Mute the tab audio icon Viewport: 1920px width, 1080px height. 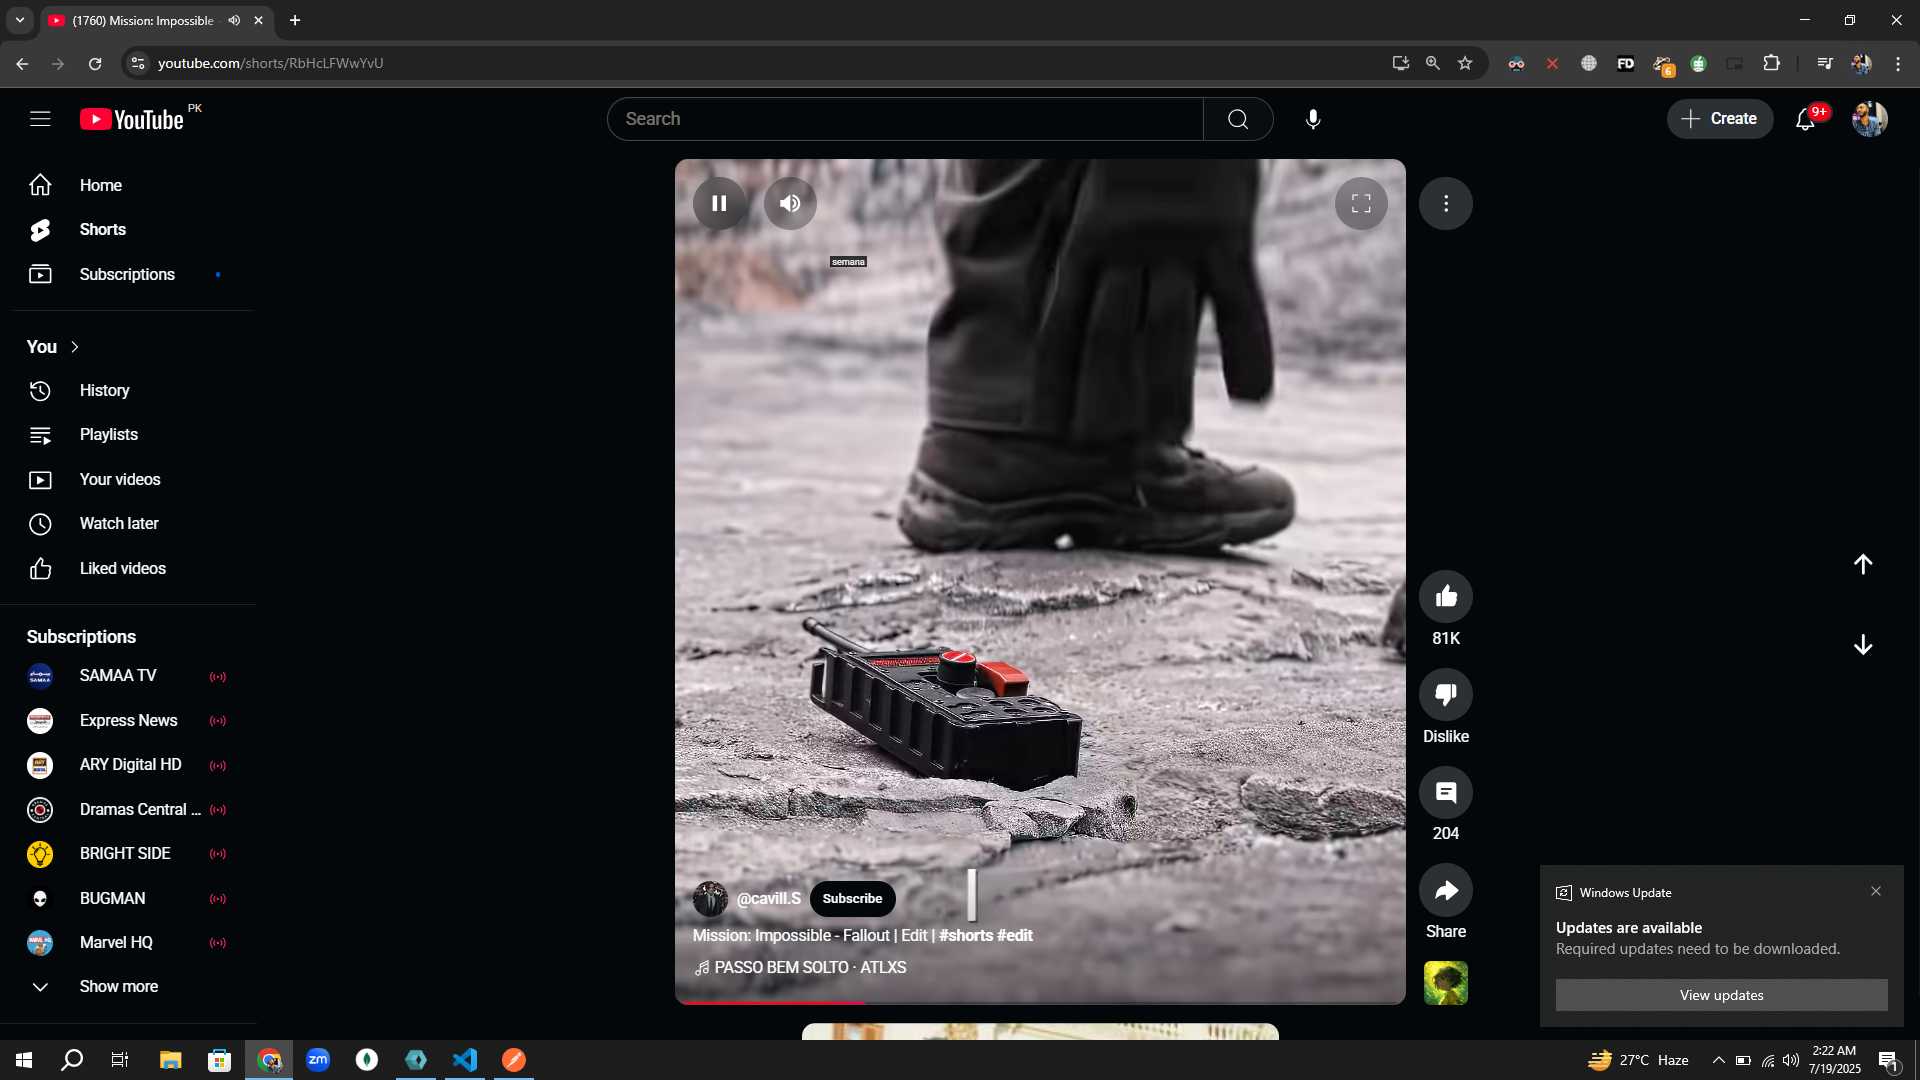[234, 20]
